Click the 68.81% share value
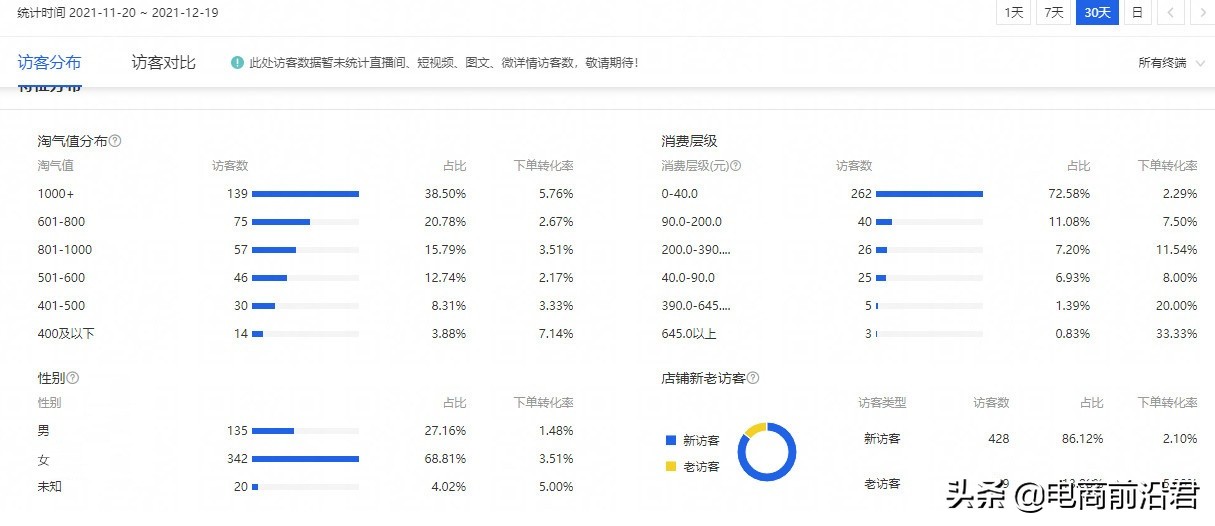1215x526 pixels. coord(445,459)
